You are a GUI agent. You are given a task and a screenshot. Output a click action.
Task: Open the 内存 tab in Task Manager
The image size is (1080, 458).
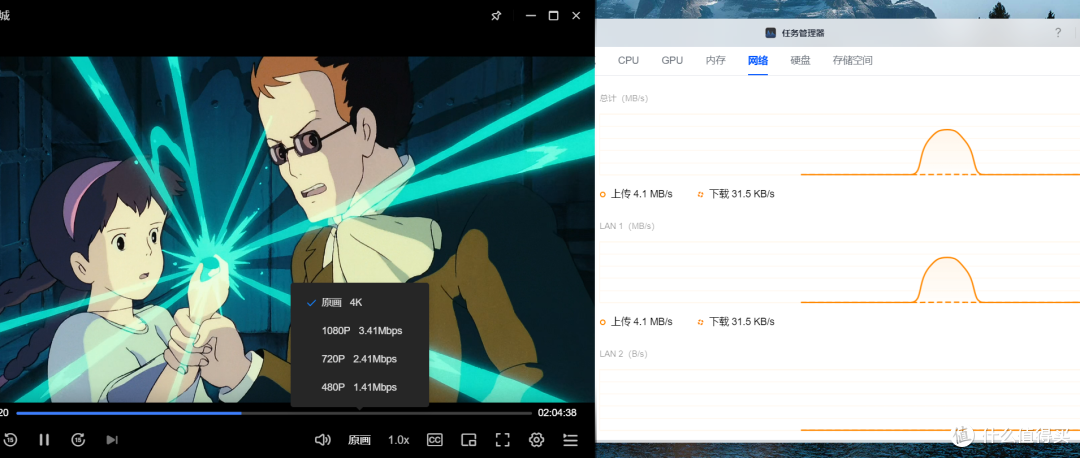716,61
